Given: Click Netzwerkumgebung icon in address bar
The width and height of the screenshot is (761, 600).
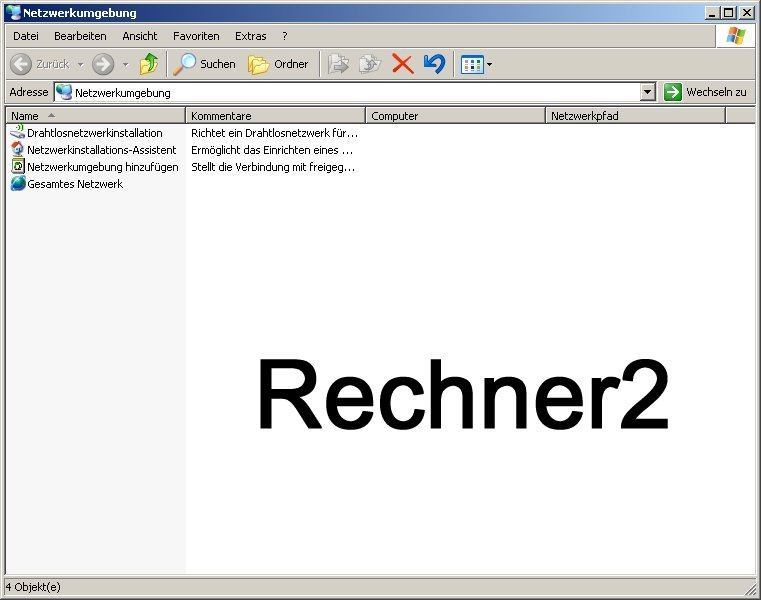Looking at the screenshot, I should pos(64,92).
